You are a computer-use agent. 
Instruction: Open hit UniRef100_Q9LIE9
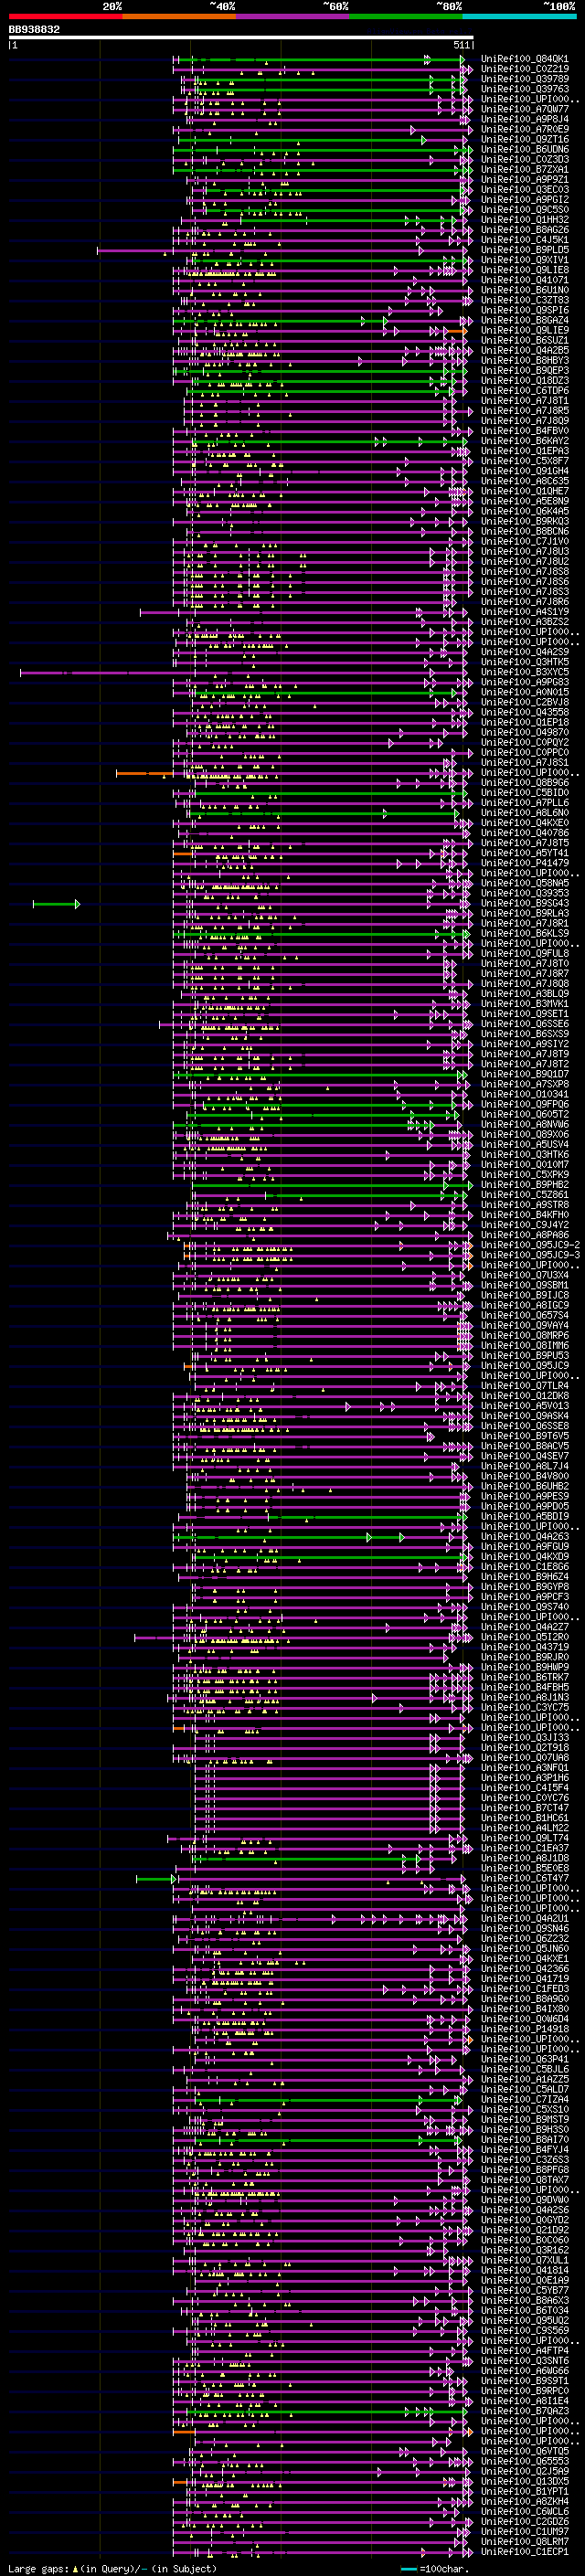(x=524, y=331)
